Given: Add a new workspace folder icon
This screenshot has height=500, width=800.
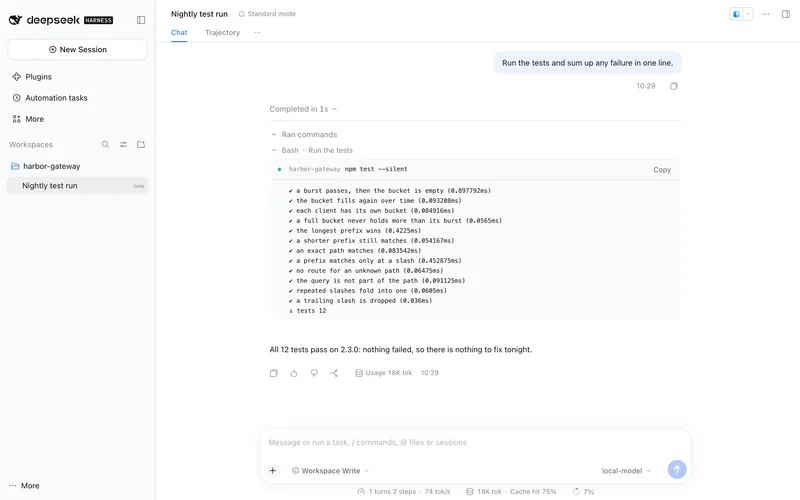Looking at the screenshot, I should (x=141, y=144).
